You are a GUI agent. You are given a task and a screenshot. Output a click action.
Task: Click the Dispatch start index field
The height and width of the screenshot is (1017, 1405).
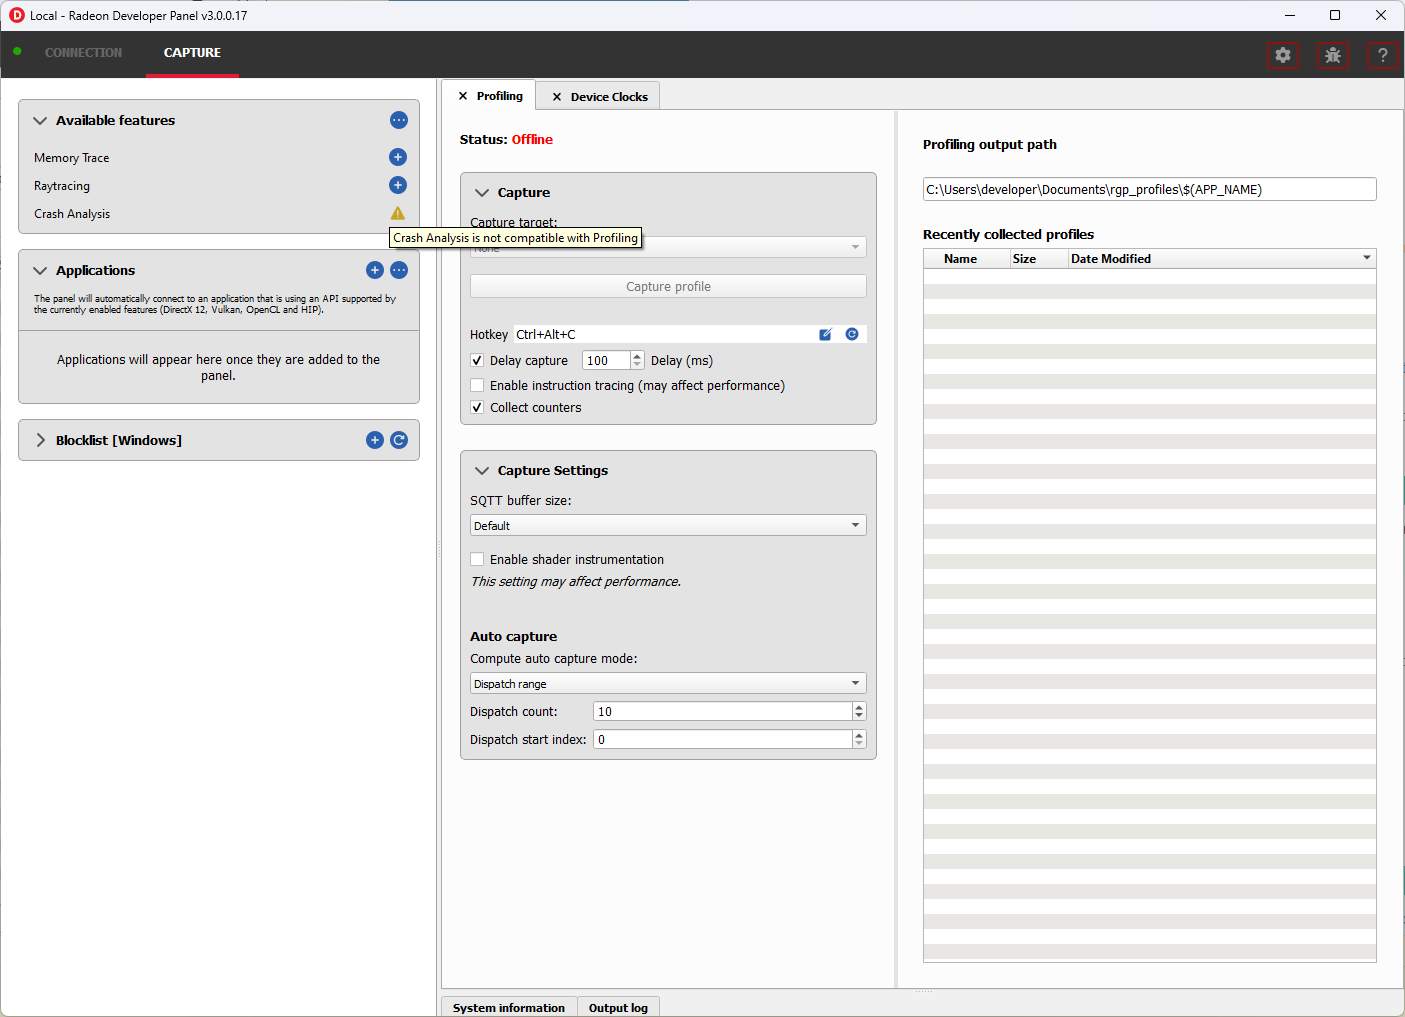722,739
